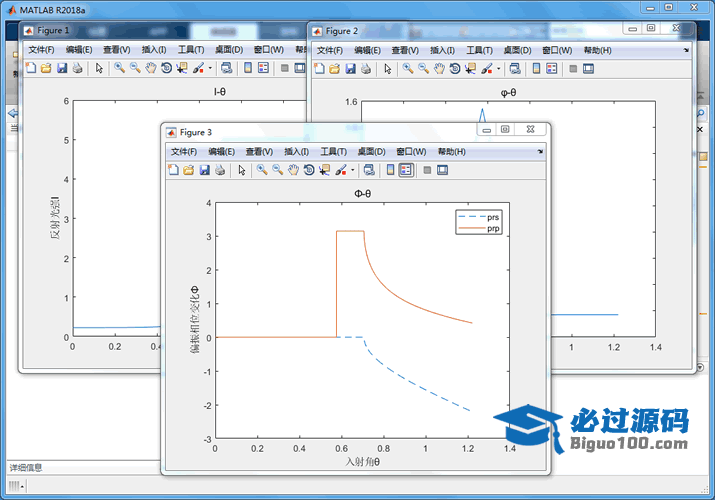715x500 pixels.
Task: Insert legend in Figure 1
Action: [264, 68]
